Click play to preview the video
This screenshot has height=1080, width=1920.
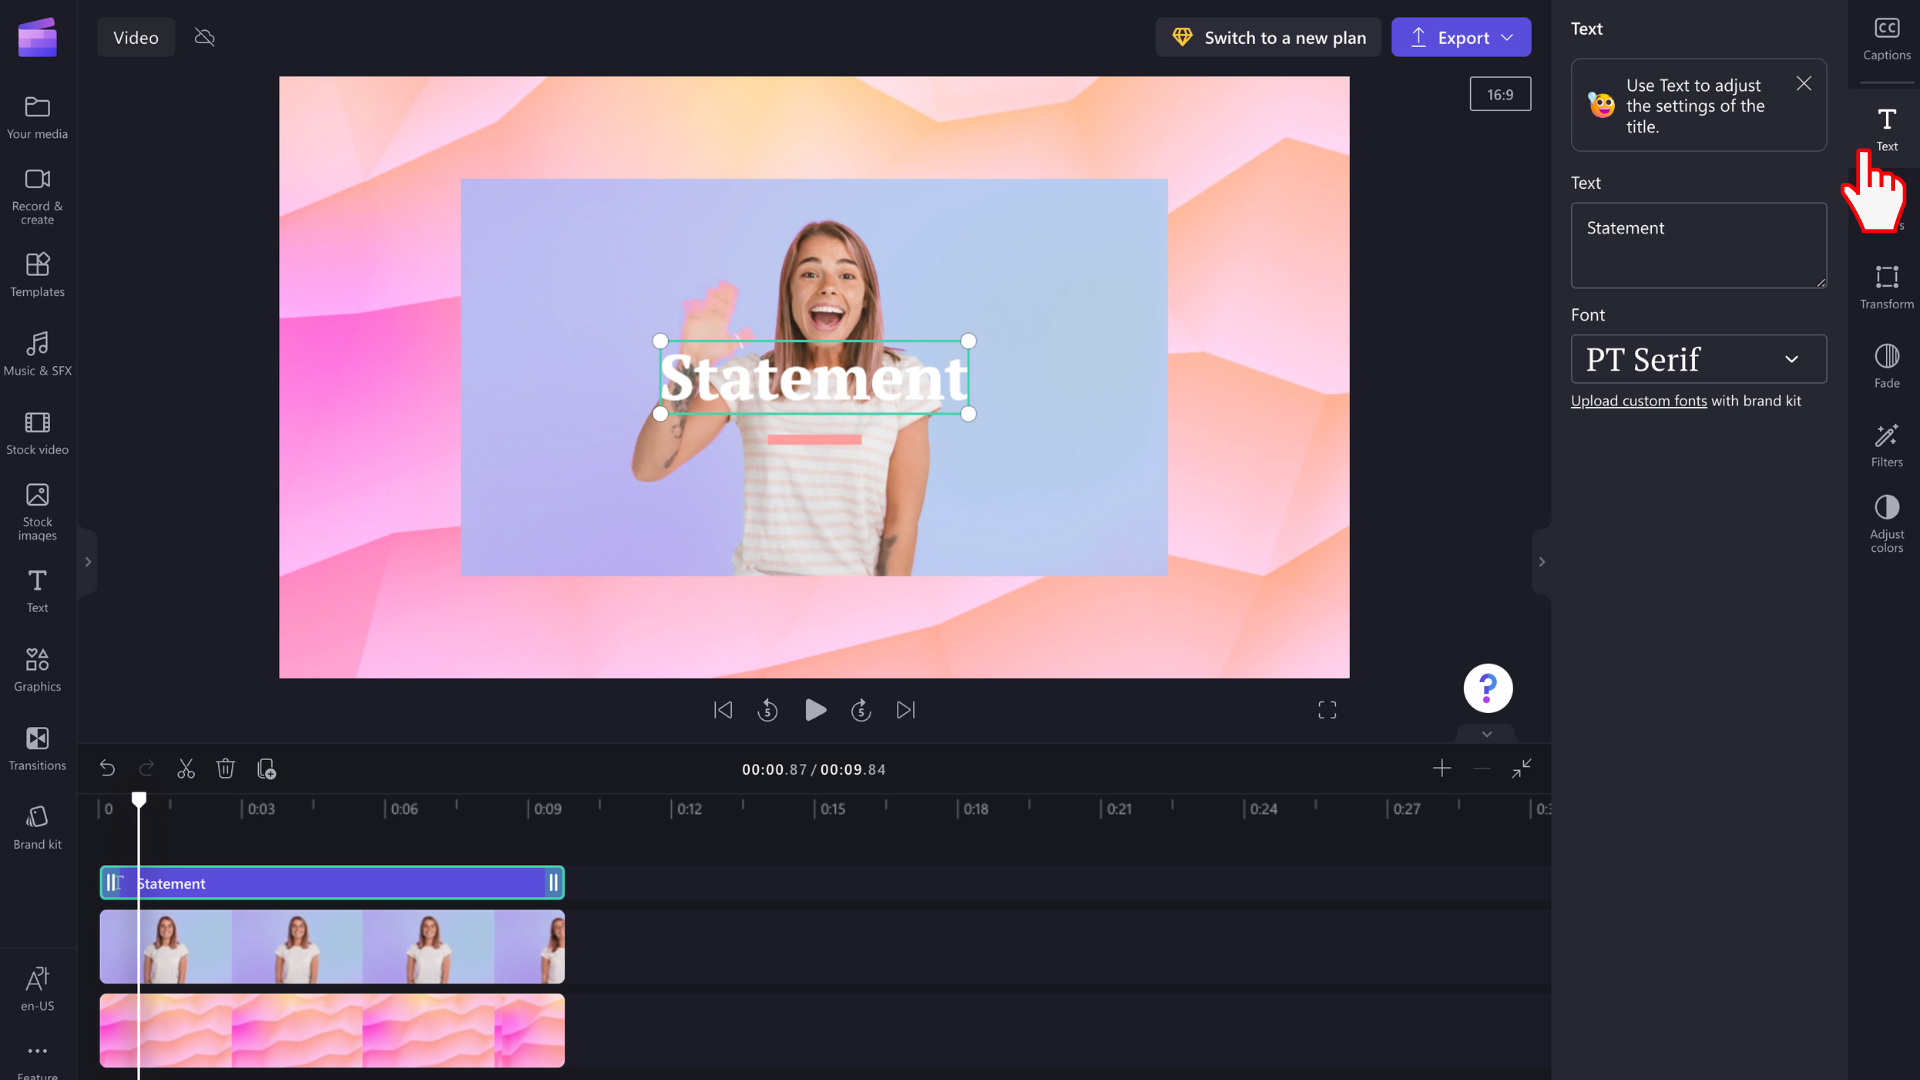pos(814,711)
